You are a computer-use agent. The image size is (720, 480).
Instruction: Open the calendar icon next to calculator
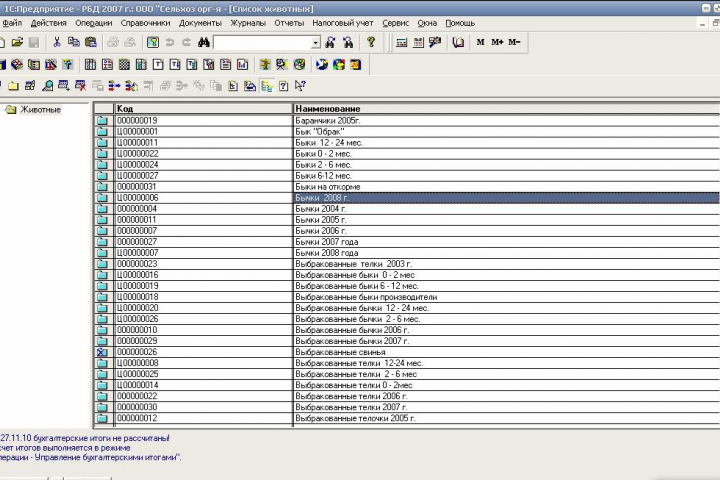(x=418, y=42)
